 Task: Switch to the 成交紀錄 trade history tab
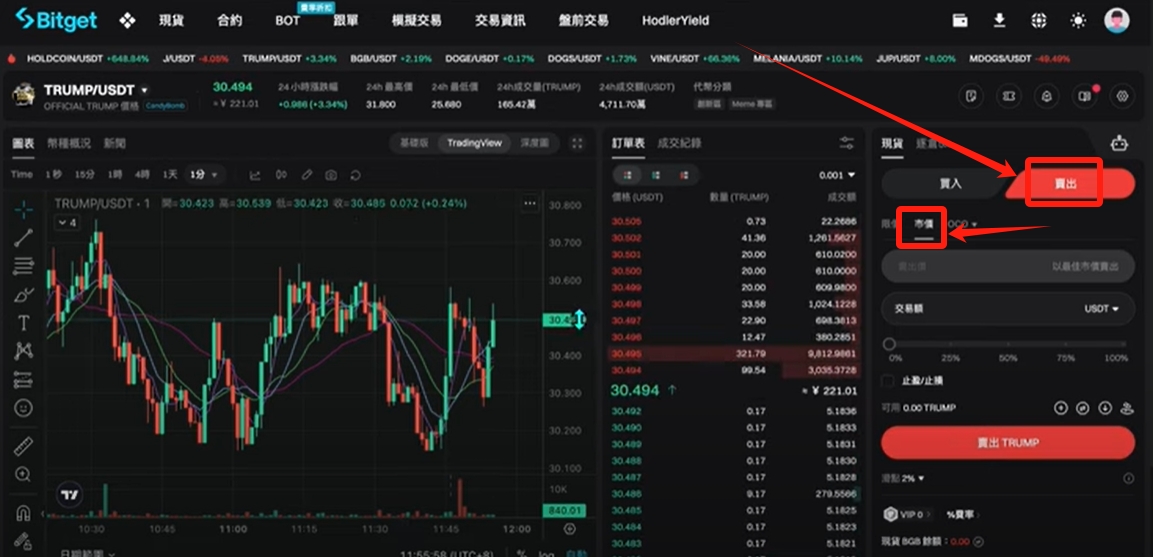[679, 143]
